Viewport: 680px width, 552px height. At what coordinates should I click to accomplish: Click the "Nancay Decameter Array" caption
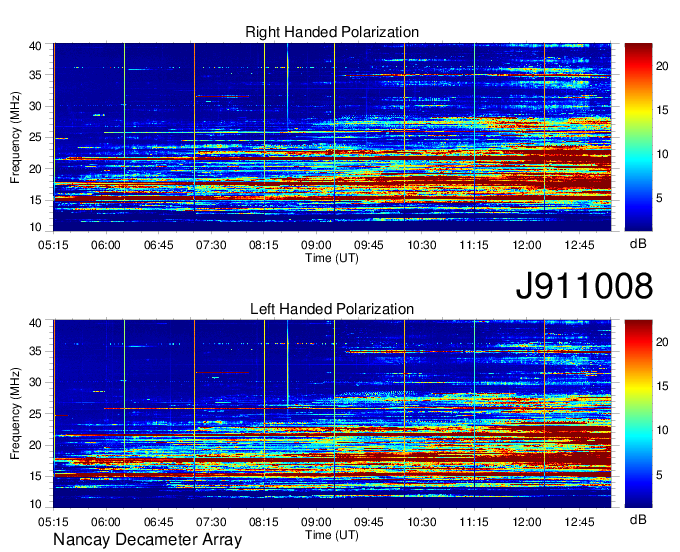[x=147, y=539]
